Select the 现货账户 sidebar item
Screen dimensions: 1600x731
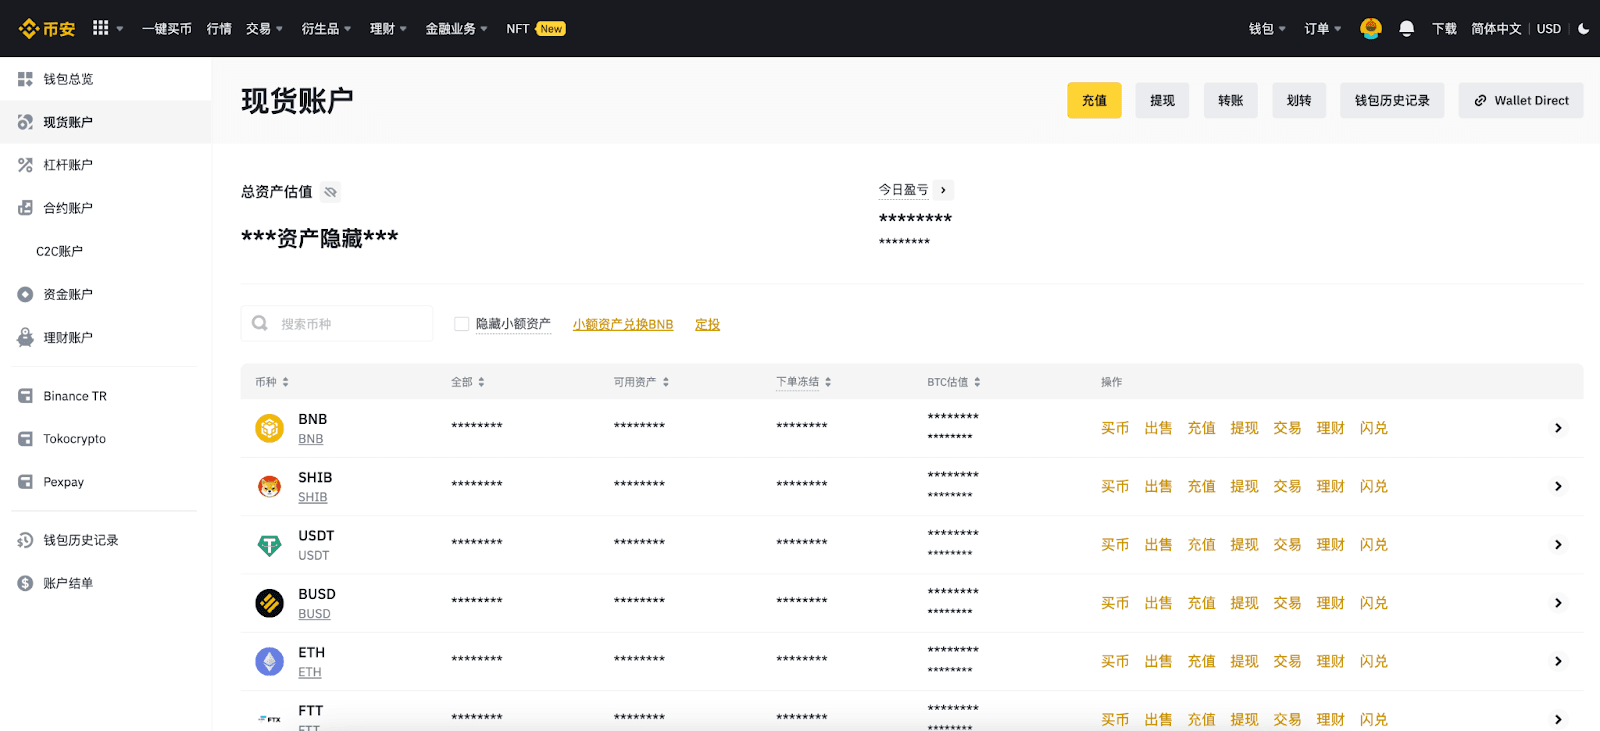pos(105,122)
